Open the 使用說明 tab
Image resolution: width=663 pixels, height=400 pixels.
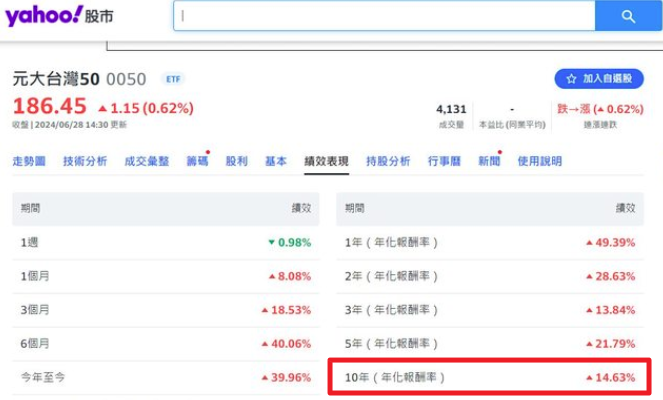coord(540,161)
